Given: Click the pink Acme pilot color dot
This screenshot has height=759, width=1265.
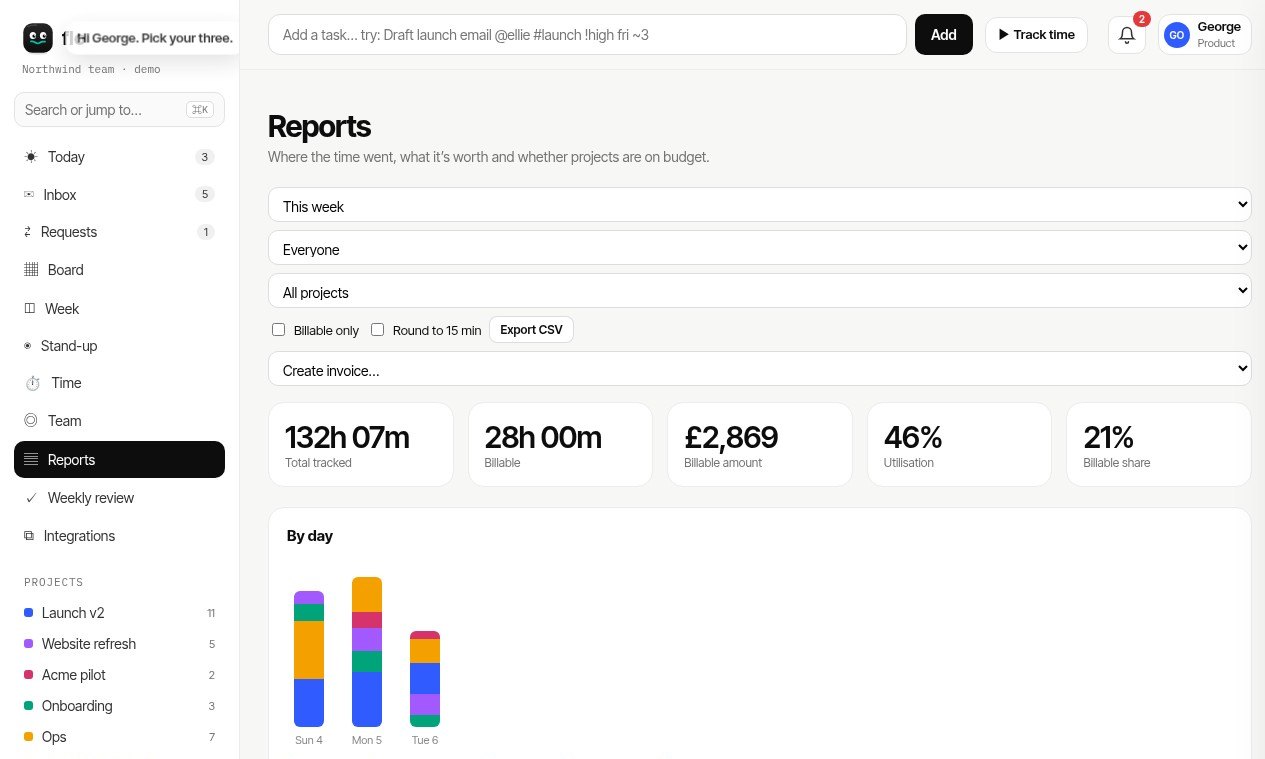Looking at the screenshot, I should (29, 675).
